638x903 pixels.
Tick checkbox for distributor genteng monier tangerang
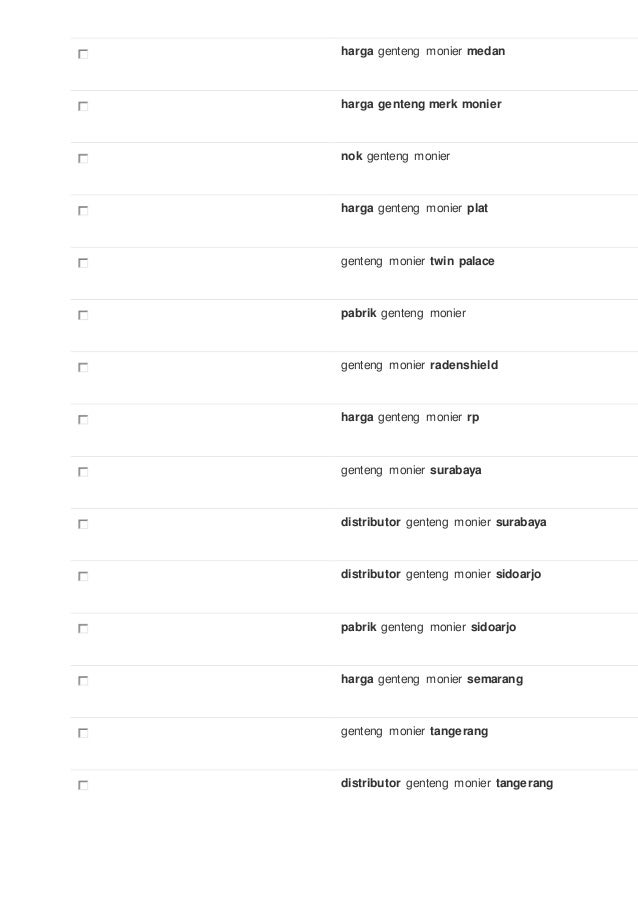[83, 786]
